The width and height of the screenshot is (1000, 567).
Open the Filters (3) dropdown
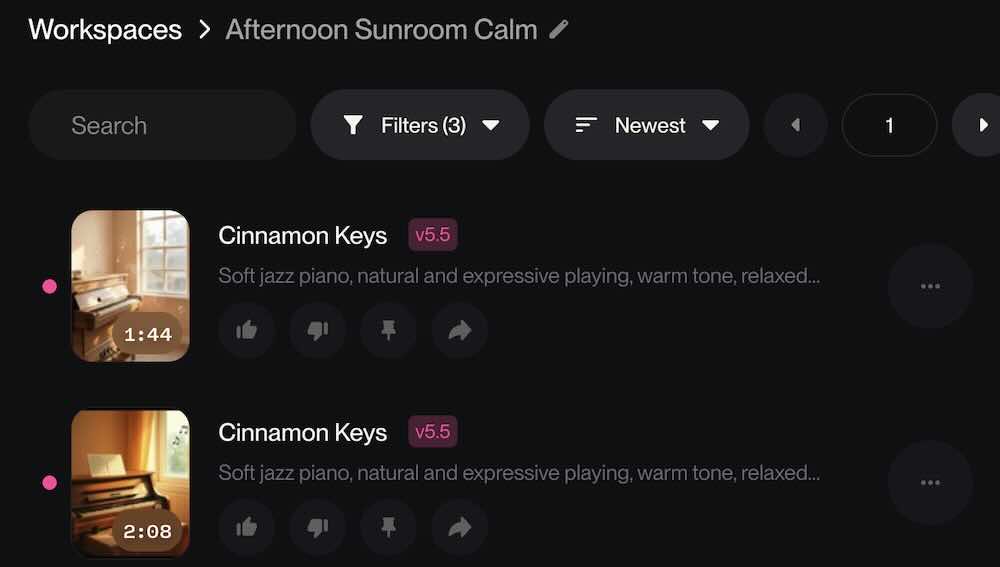[420, 125]
